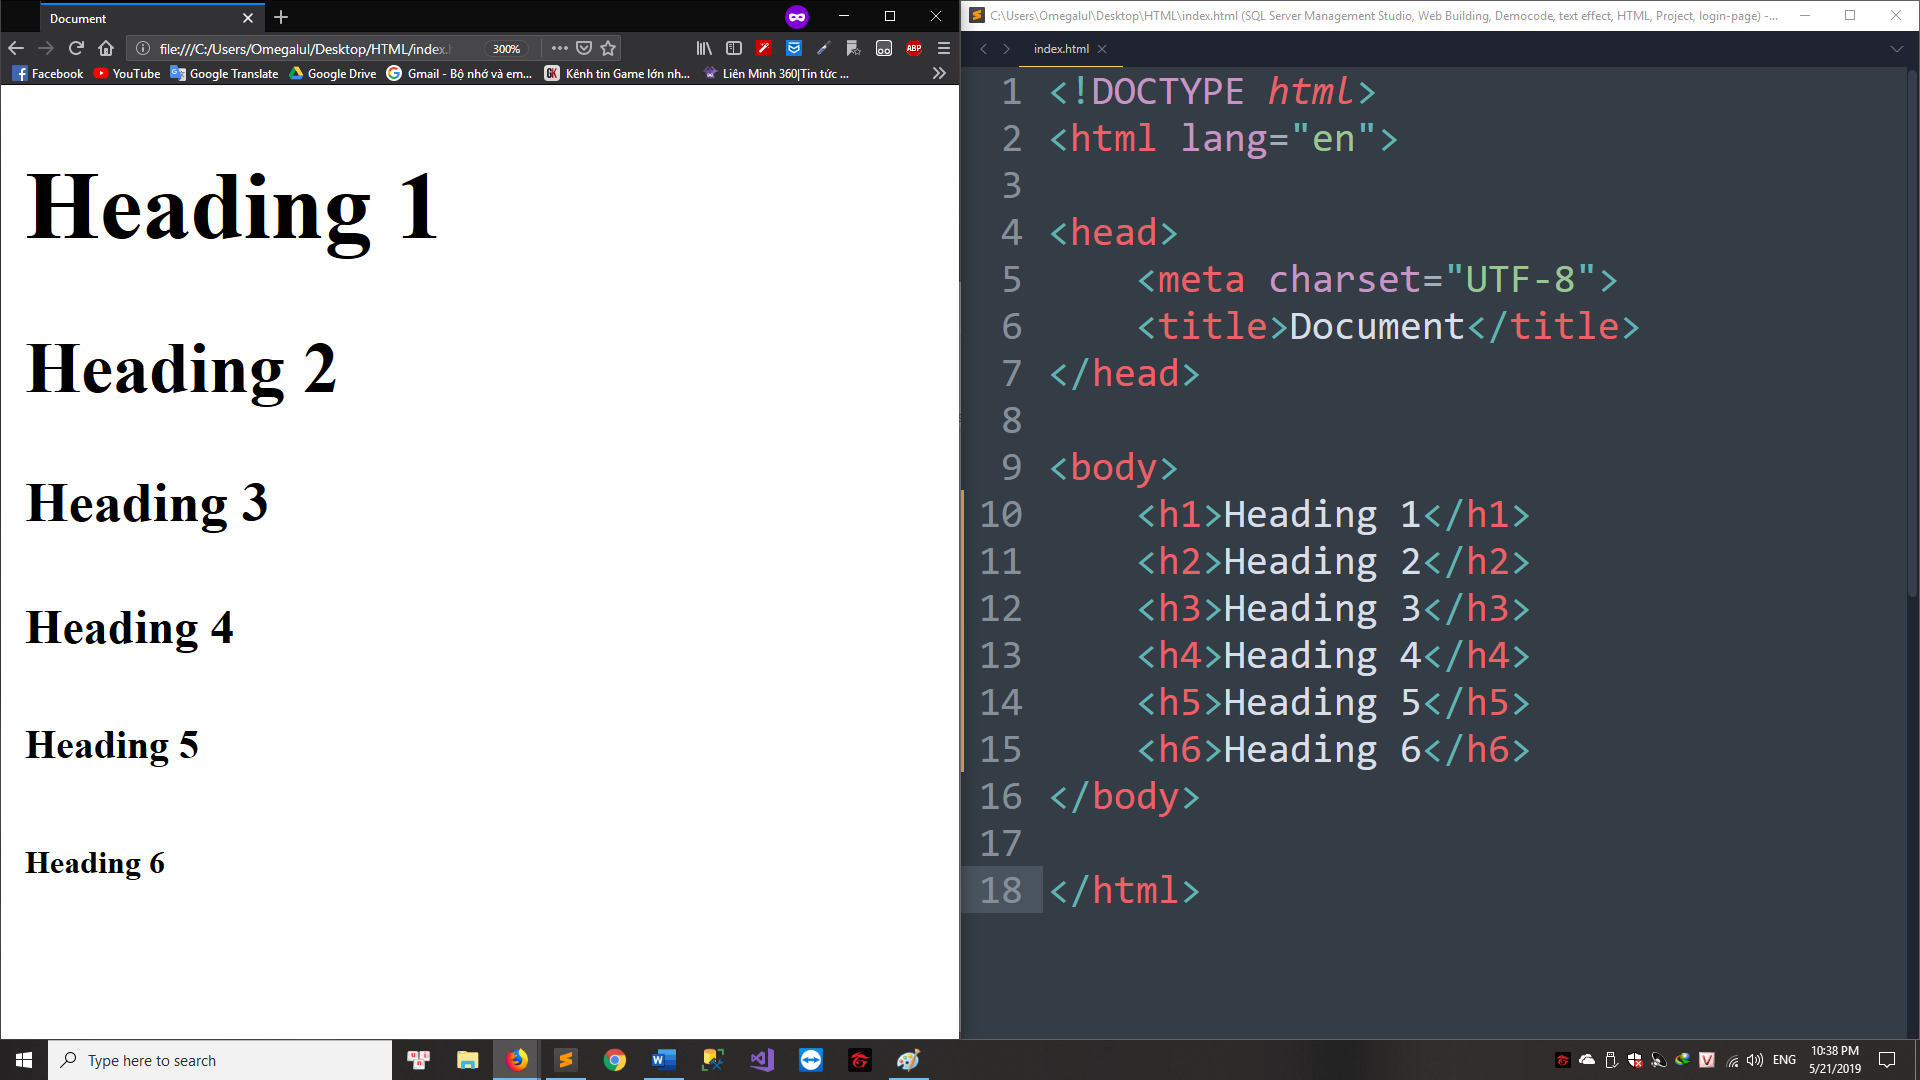
Task: Toggle the Firefox sidebar view
Action: (x=734, y=48)
